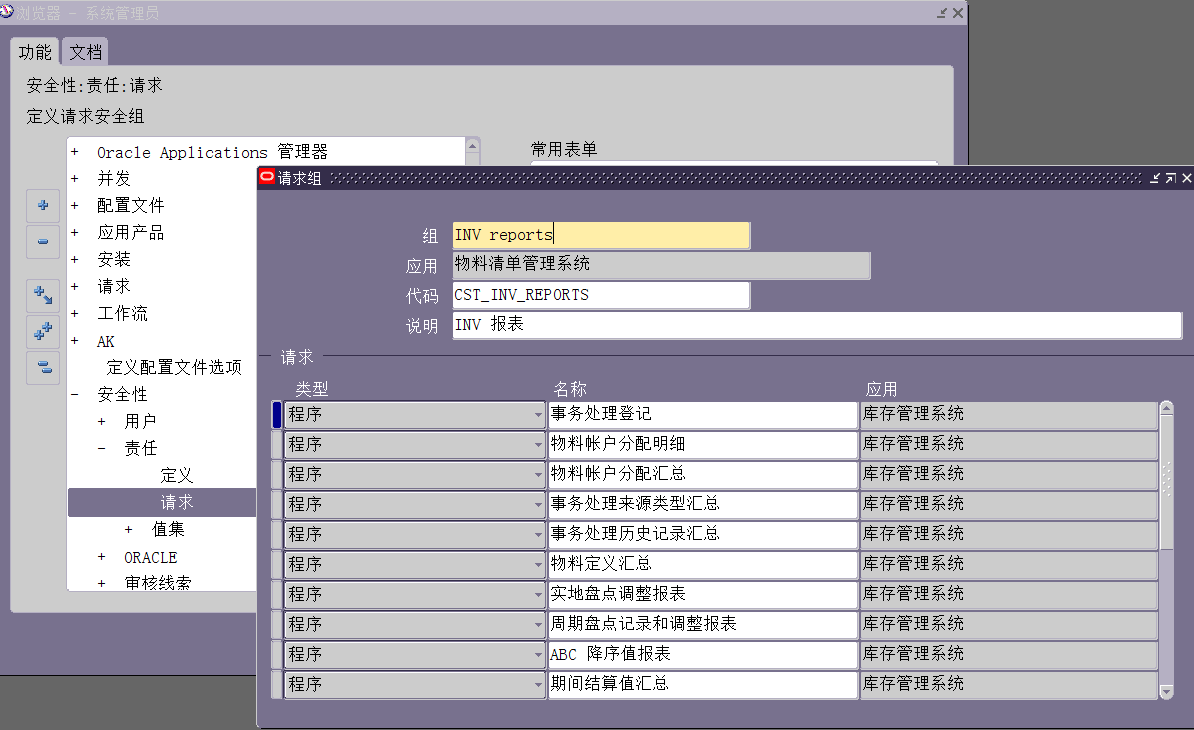Expand the ORACLE tree node
This screenshot has width=1194, height=730.
pos(101,557)
